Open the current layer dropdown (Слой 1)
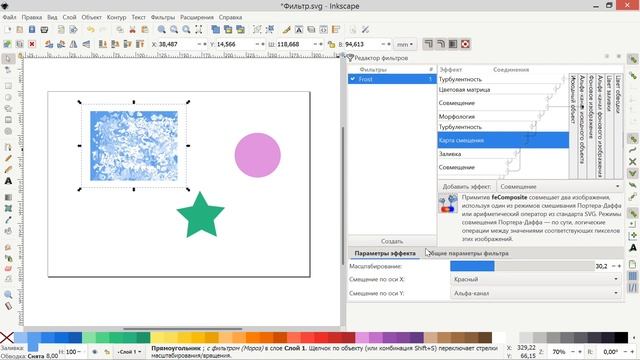 coord(129,352)
